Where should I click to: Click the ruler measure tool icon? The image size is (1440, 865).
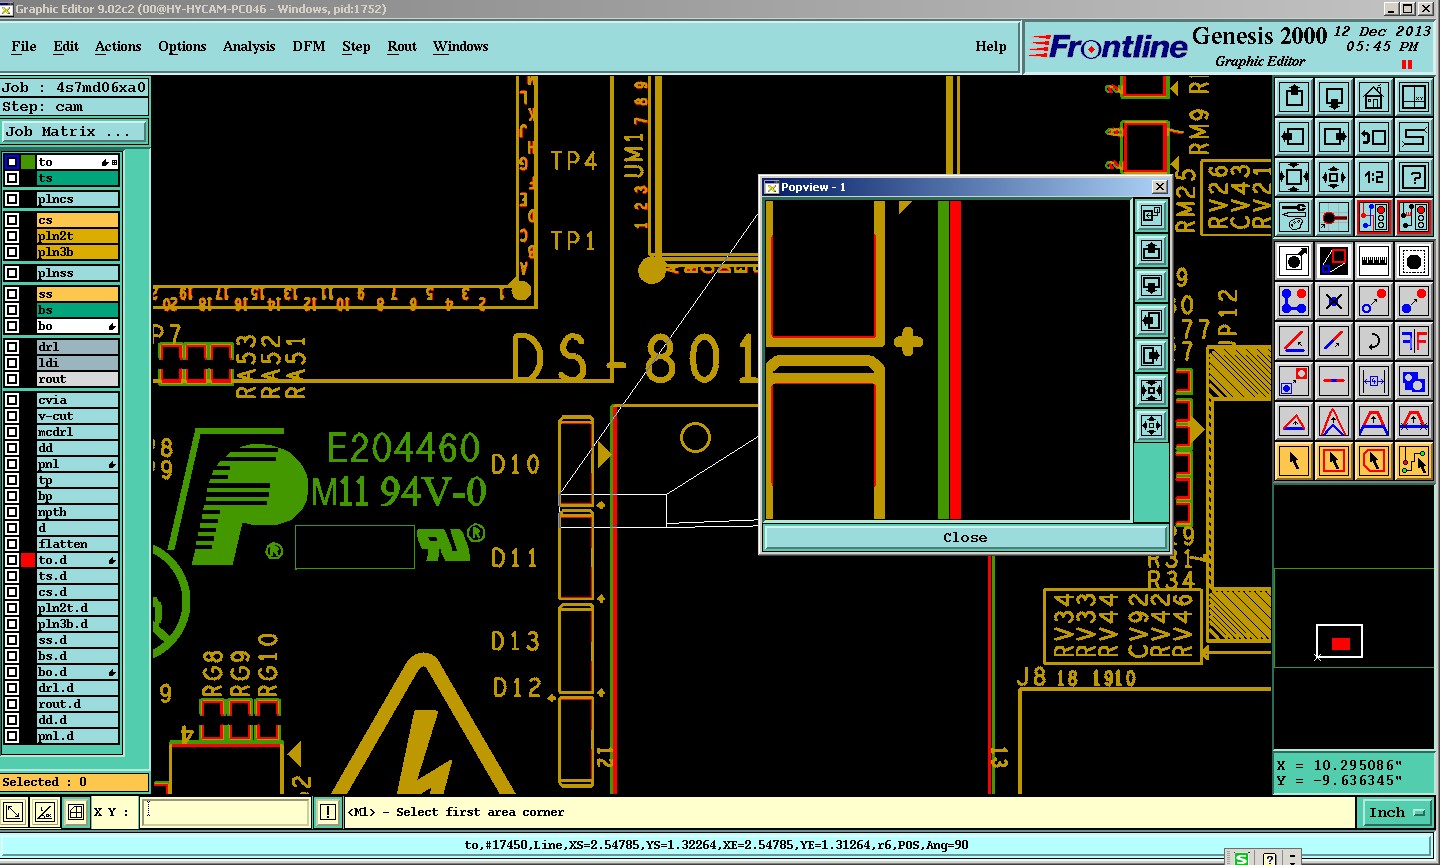[1374, 262]
